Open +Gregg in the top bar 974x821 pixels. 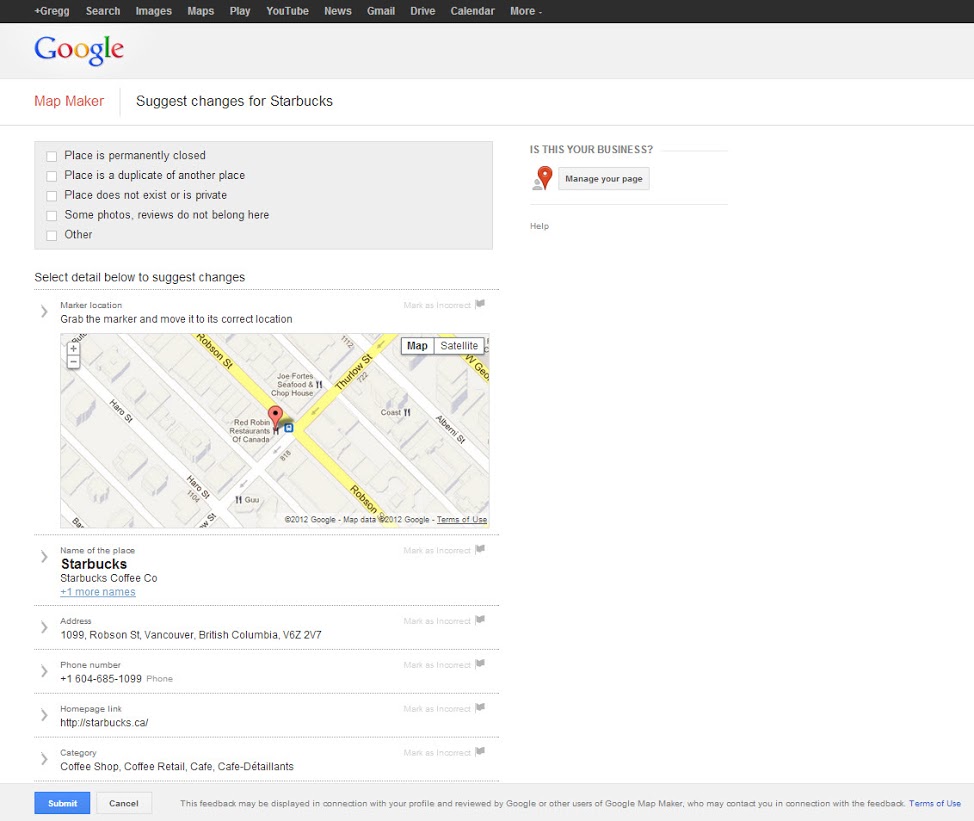tap(52, 11)
